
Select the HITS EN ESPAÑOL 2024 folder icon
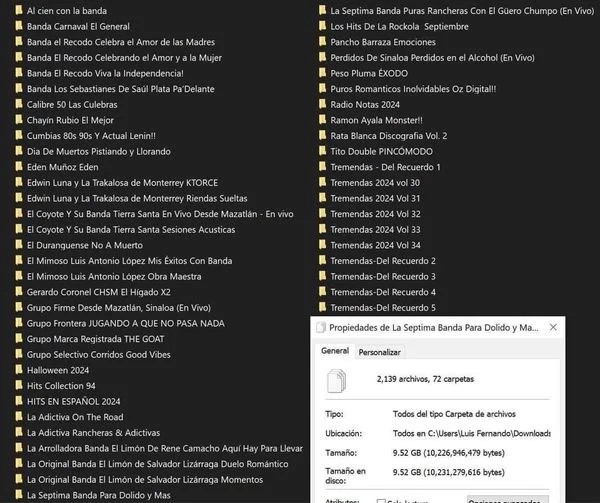[x=18, y=401]
